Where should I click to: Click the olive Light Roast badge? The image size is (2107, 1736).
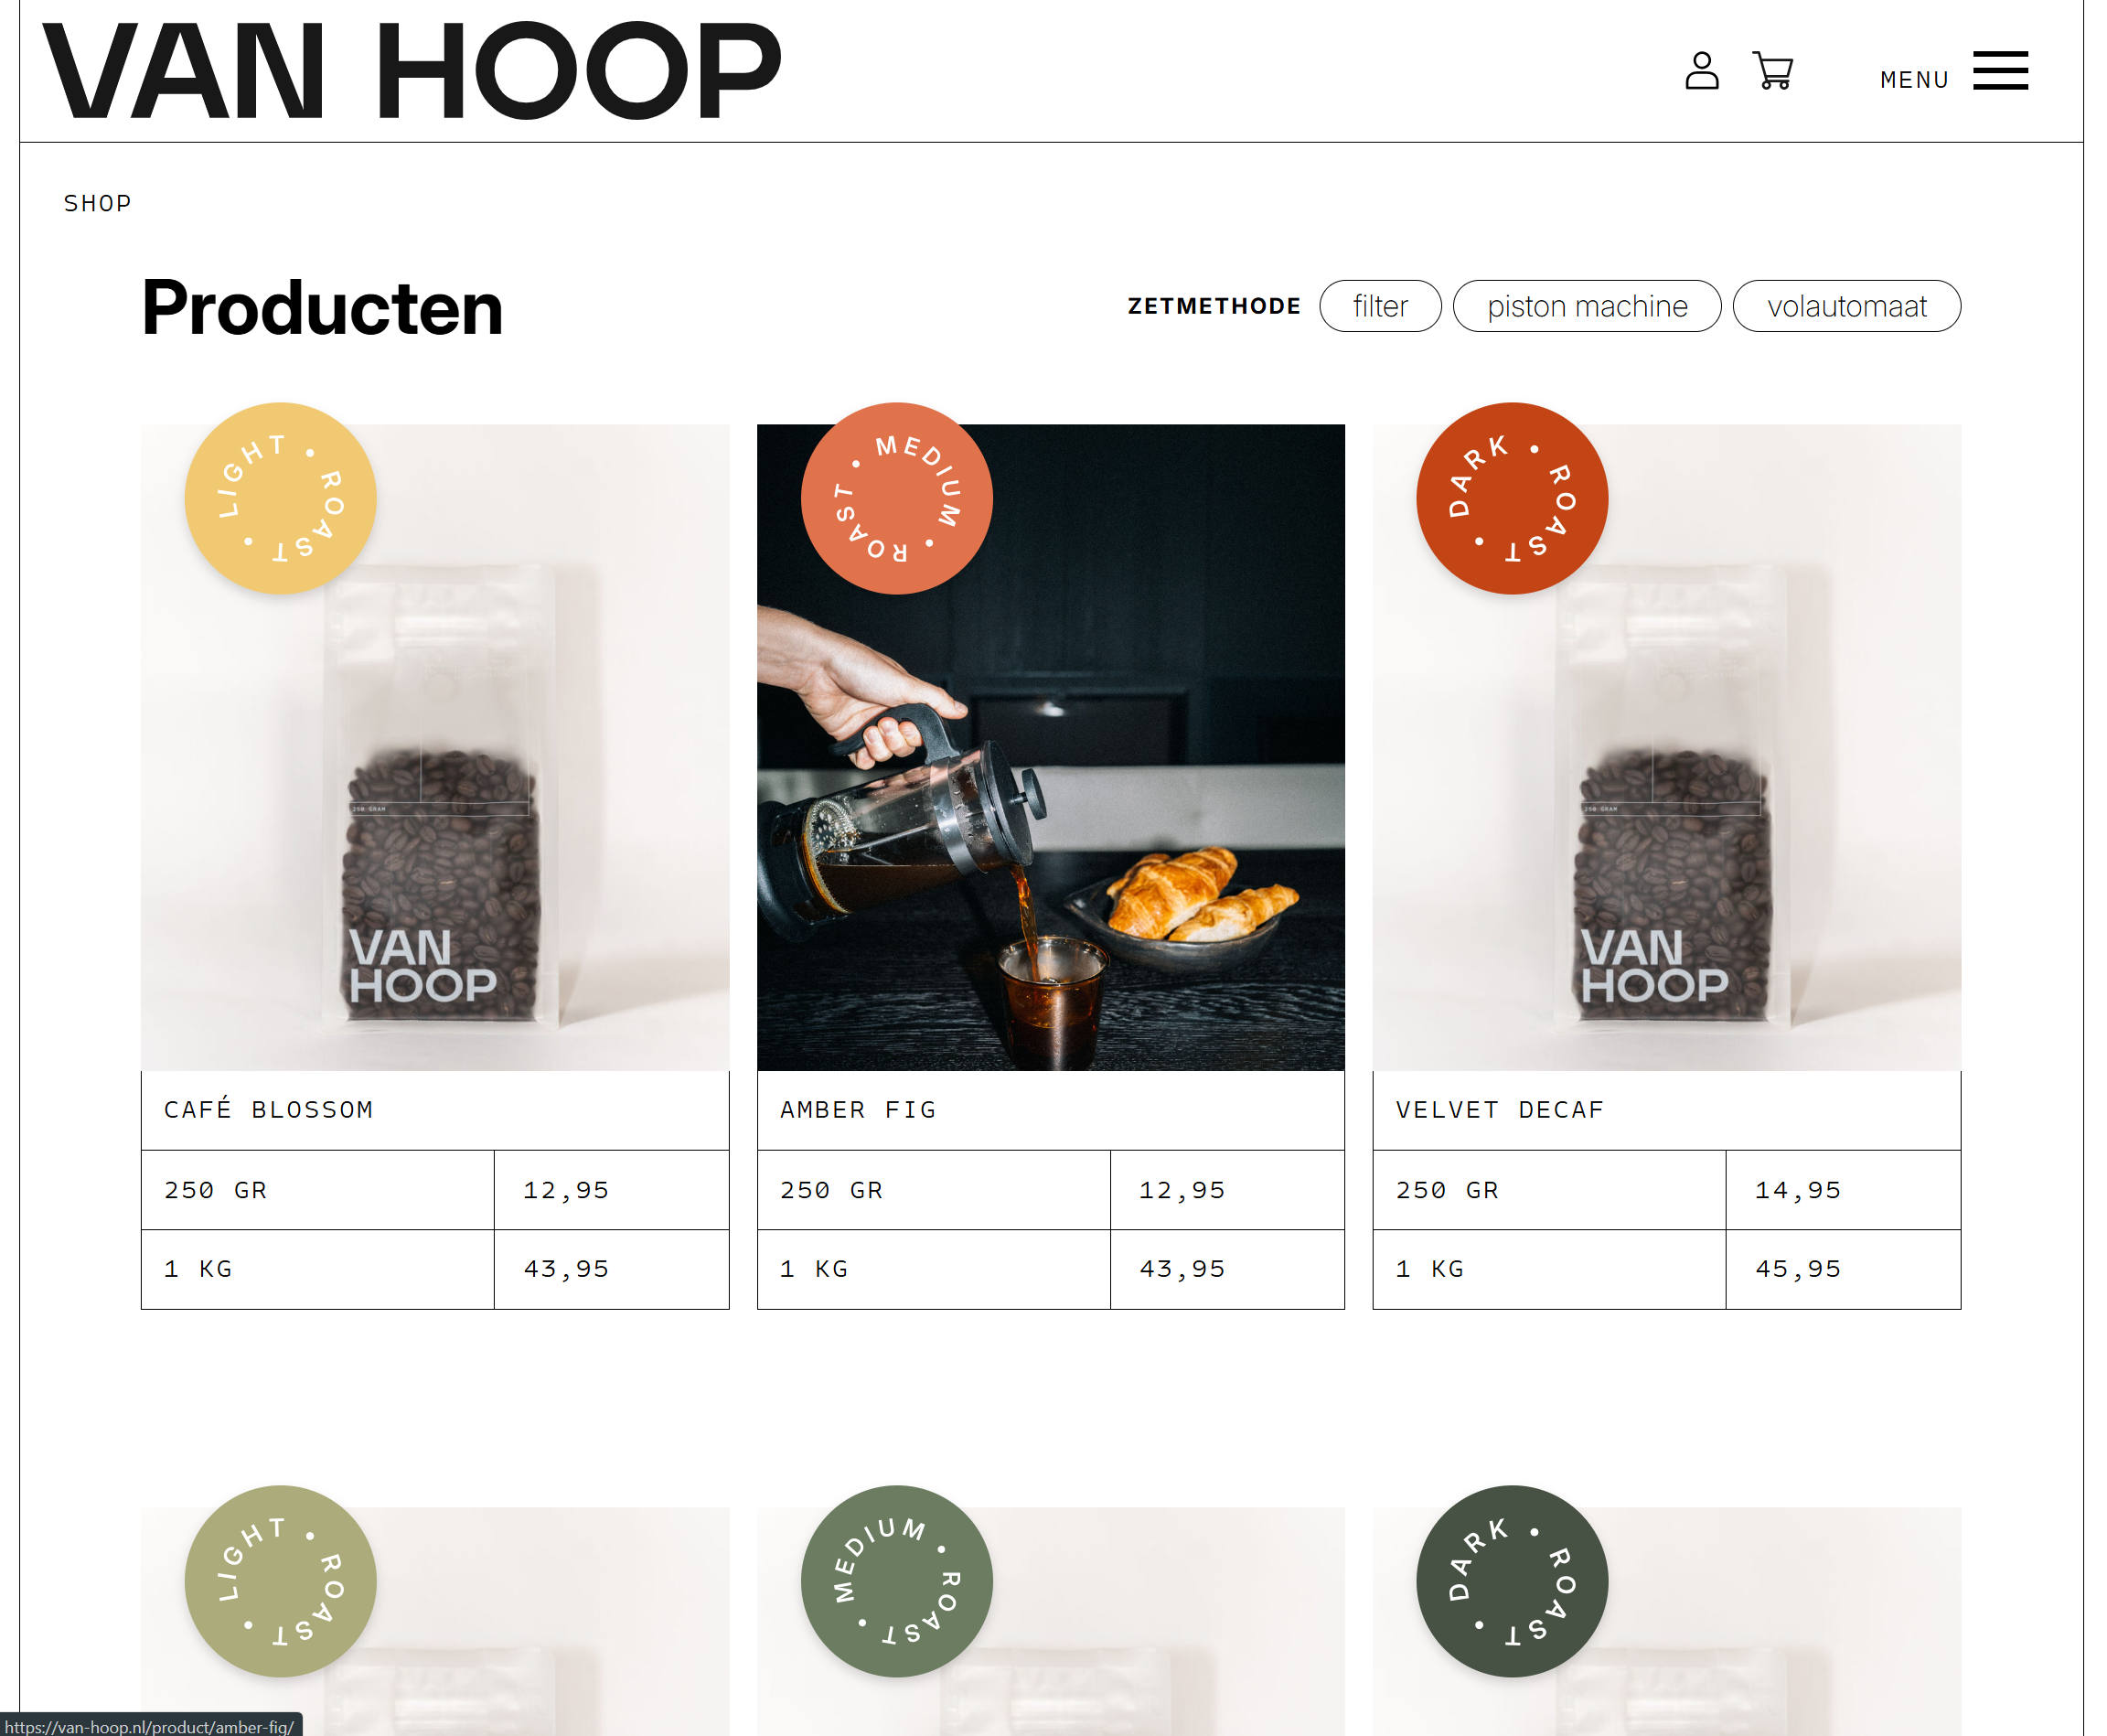click(280, 1581)
